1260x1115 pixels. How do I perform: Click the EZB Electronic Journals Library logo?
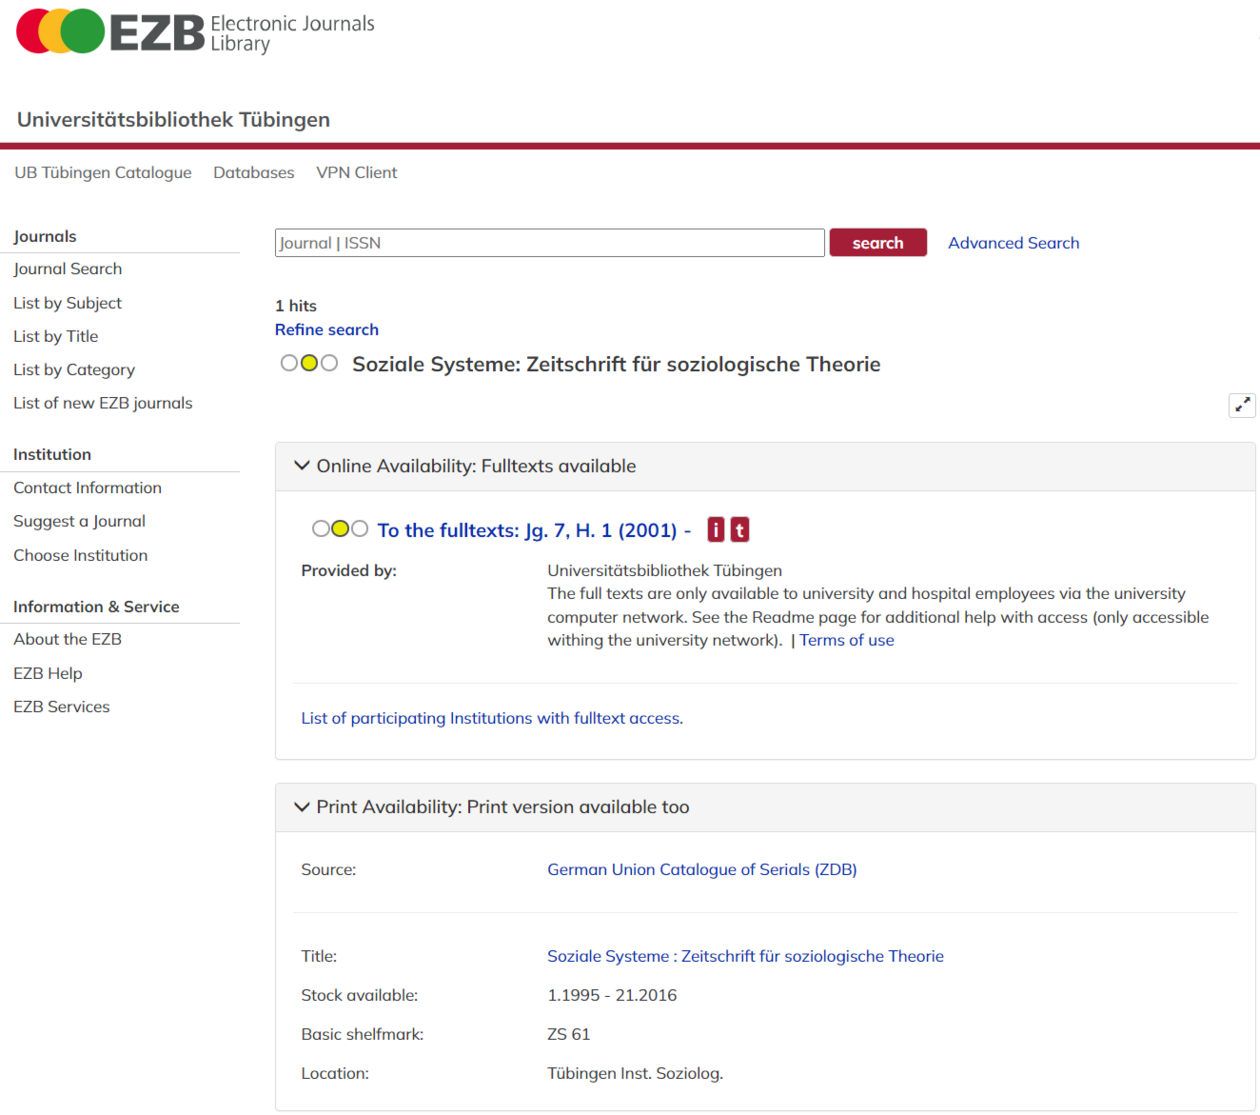(196, 32)
